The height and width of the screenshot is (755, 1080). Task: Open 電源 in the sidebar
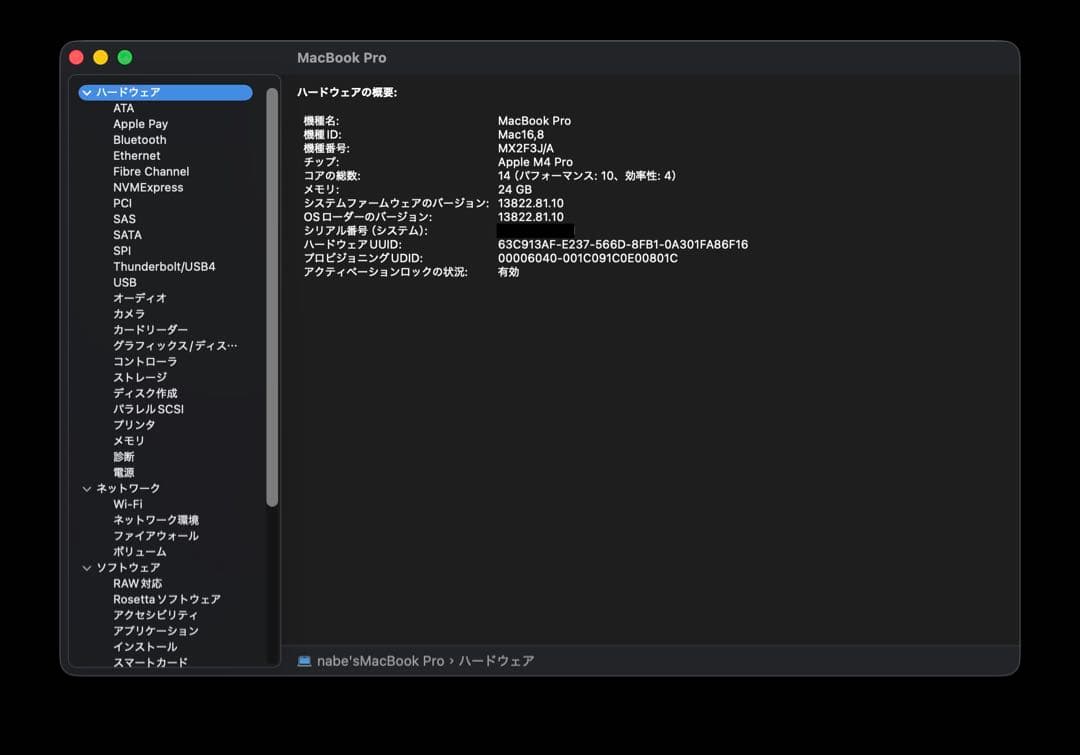pos(124,473)
